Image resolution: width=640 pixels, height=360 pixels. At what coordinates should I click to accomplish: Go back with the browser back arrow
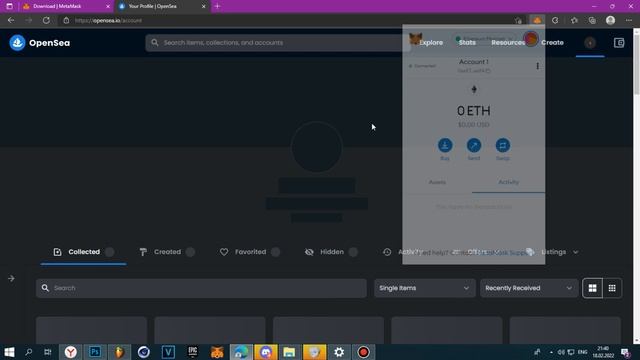11,20
